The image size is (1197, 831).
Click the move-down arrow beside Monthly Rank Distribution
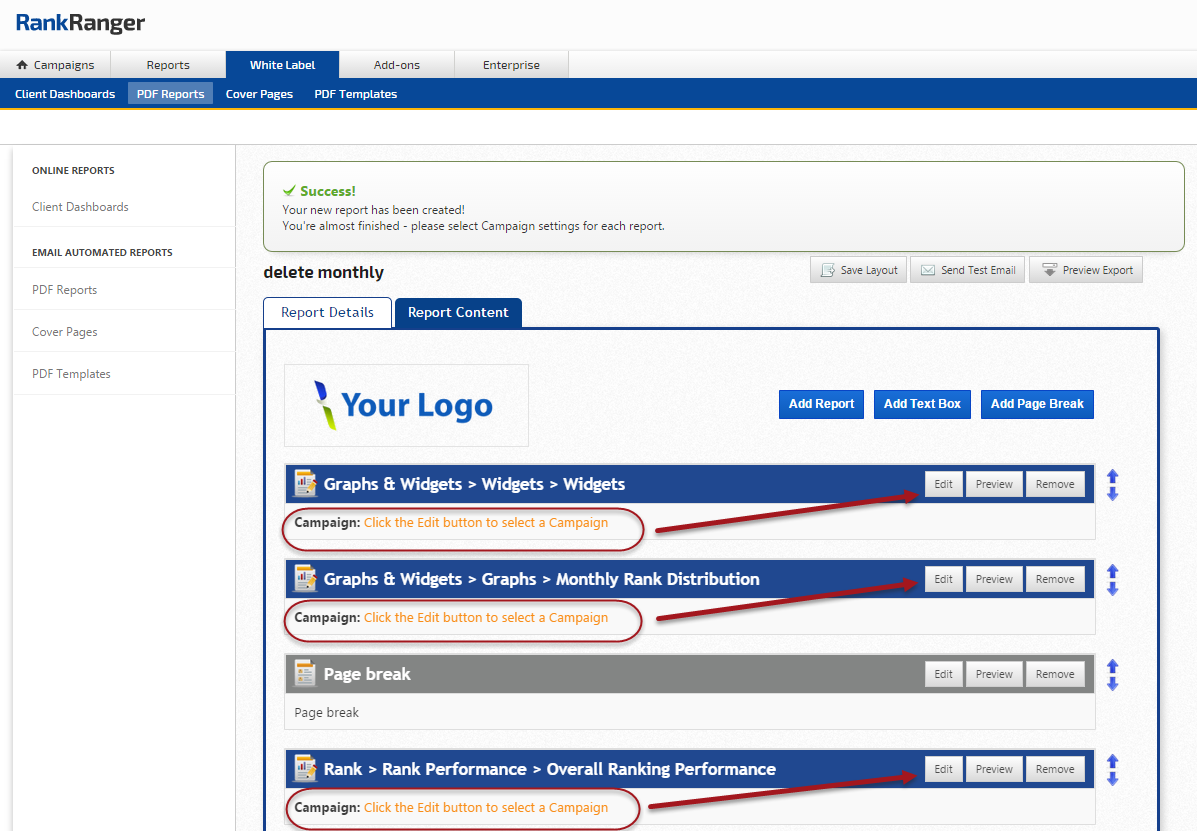(x=1112, y=588)
